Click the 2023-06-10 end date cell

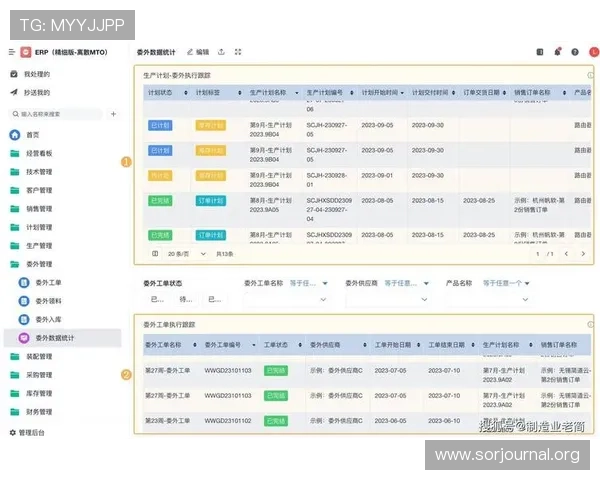click(444, 421)
